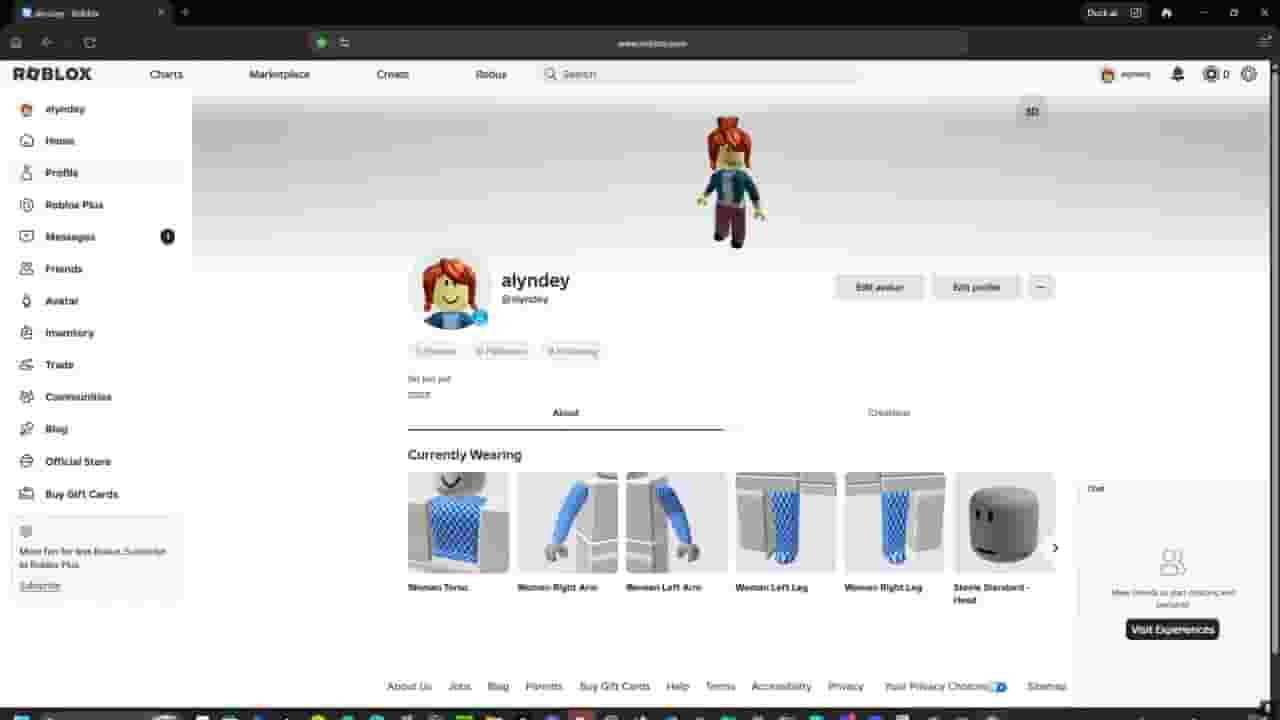The height and width of the screenshot is (720, 1280).
Task: Click the Home icon in the sidebar
Action: coord(27,141)
